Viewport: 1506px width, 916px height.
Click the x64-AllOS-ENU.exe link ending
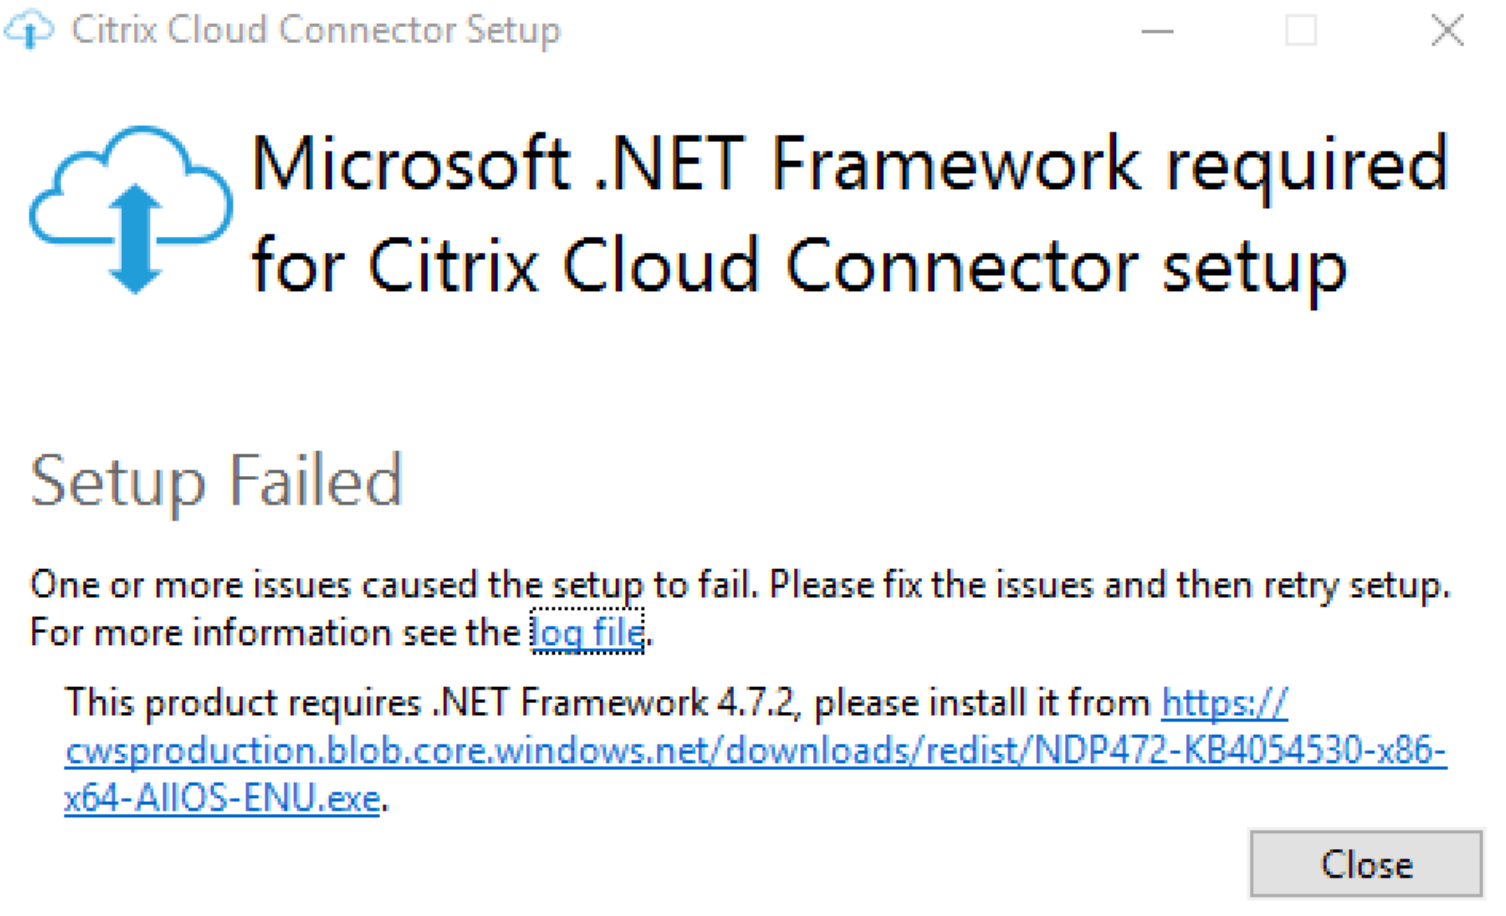(x=222, y=799)
